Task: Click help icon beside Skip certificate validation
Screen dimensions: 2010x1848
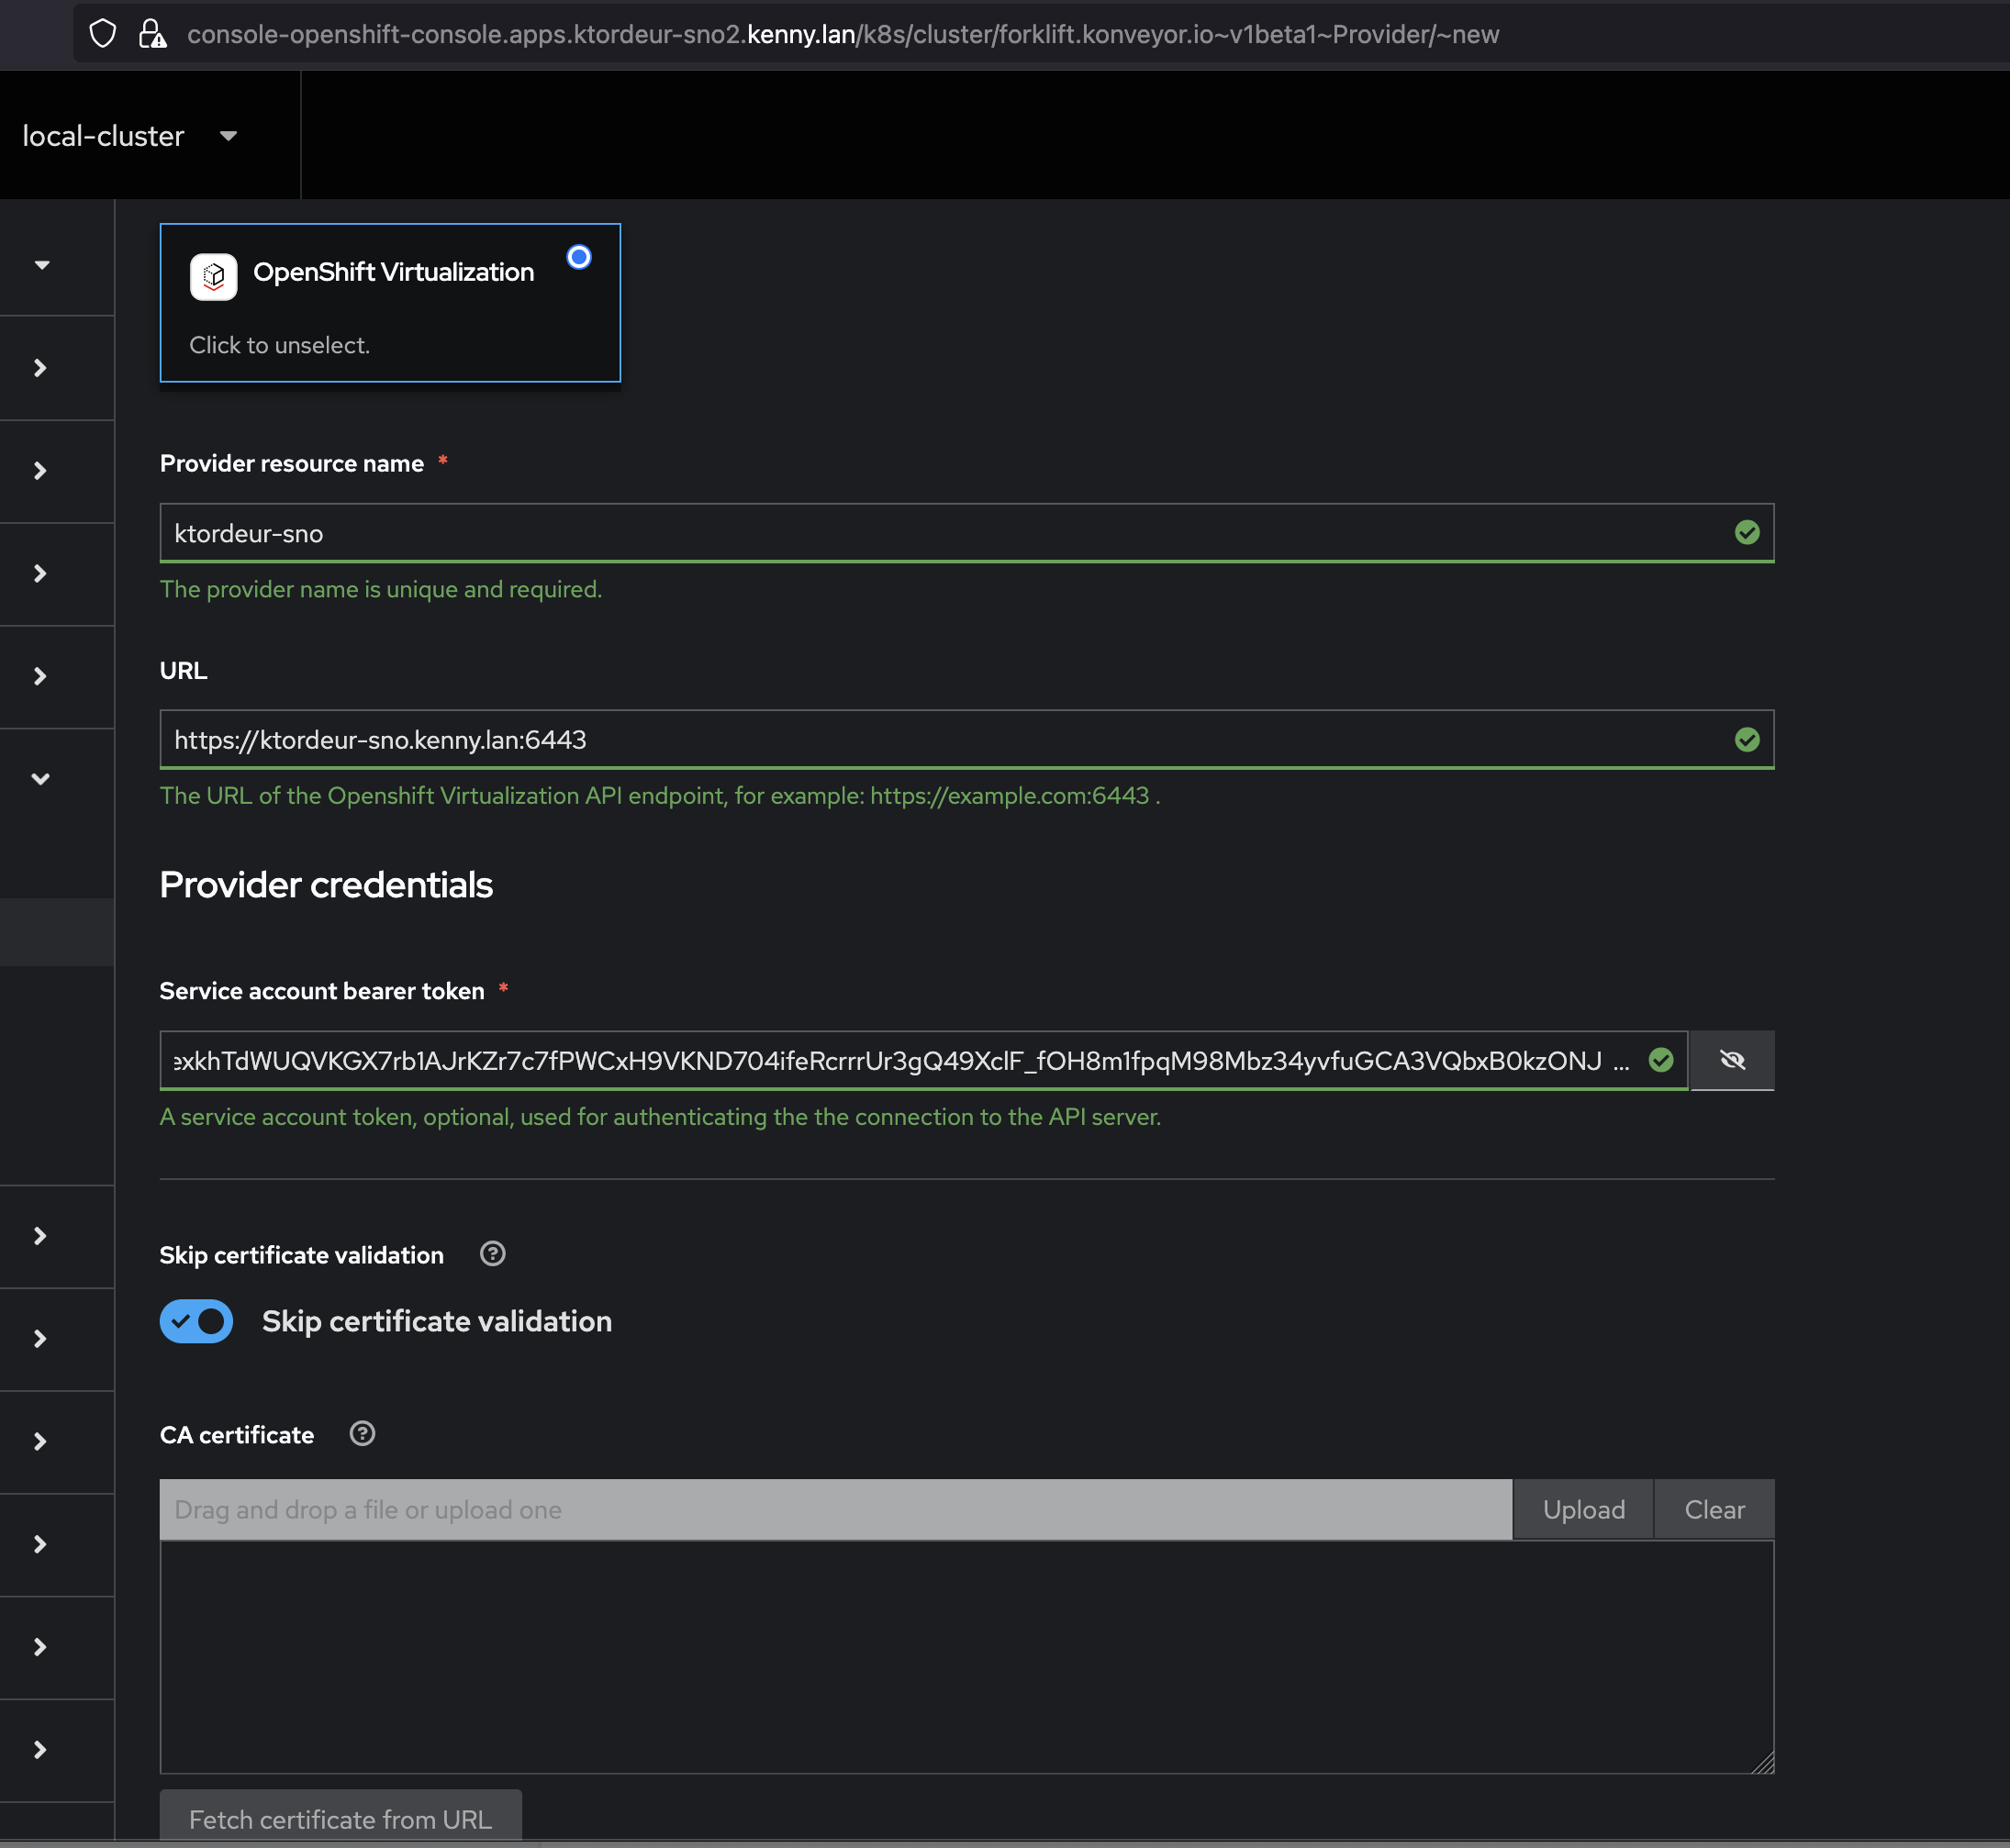Action: coord(492,1253)
